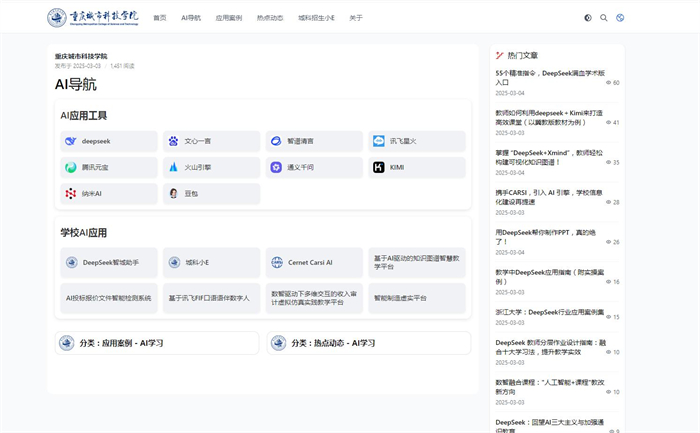Click the blue globe icon in header
Viewport: 700px width, 433px height.
click(x=620, y=18)
